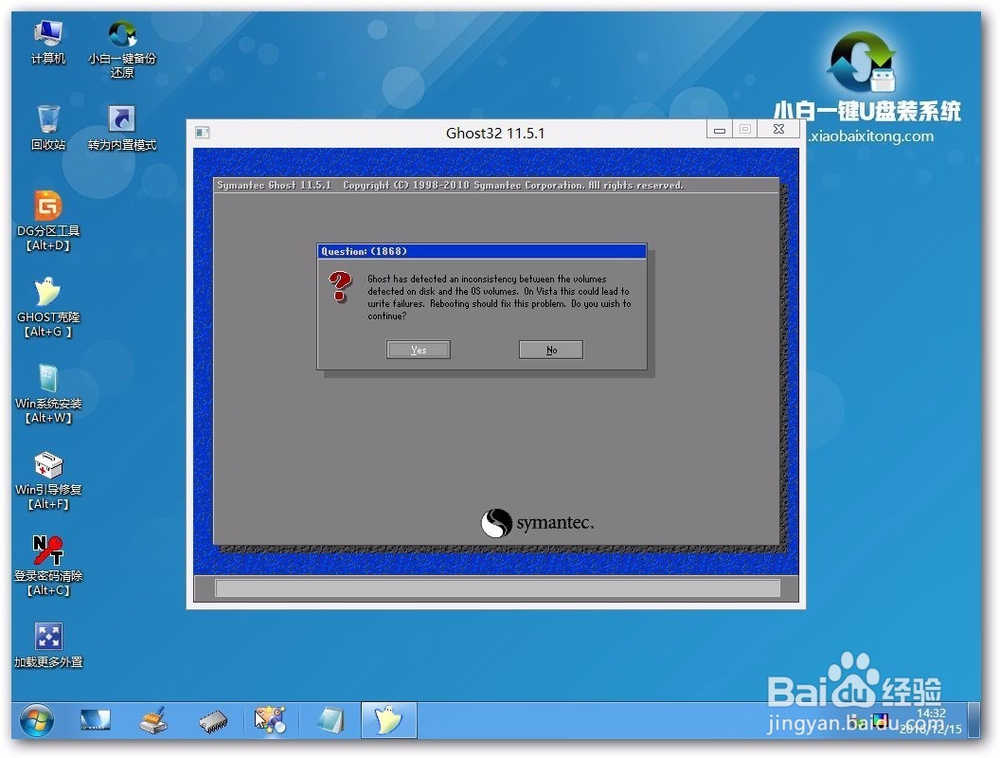The width and height of the screenshot is (1000, 758).
Task: Open the notepad icon on taskbar
Action: 330,720
